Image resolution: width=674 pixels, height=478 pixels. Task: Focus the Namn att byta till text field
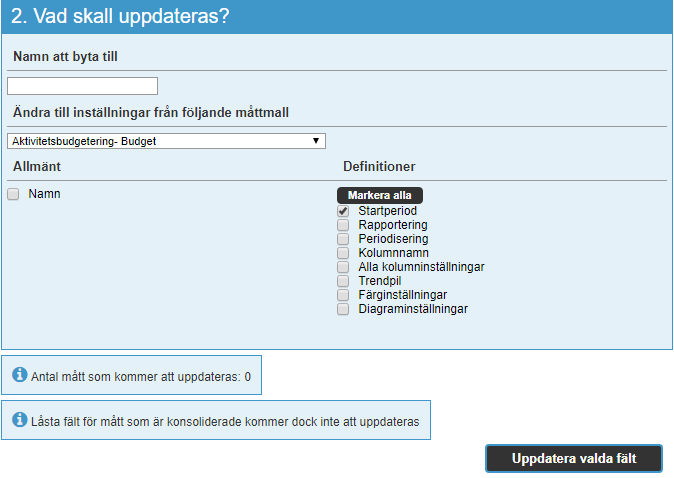tap(83, 86)
